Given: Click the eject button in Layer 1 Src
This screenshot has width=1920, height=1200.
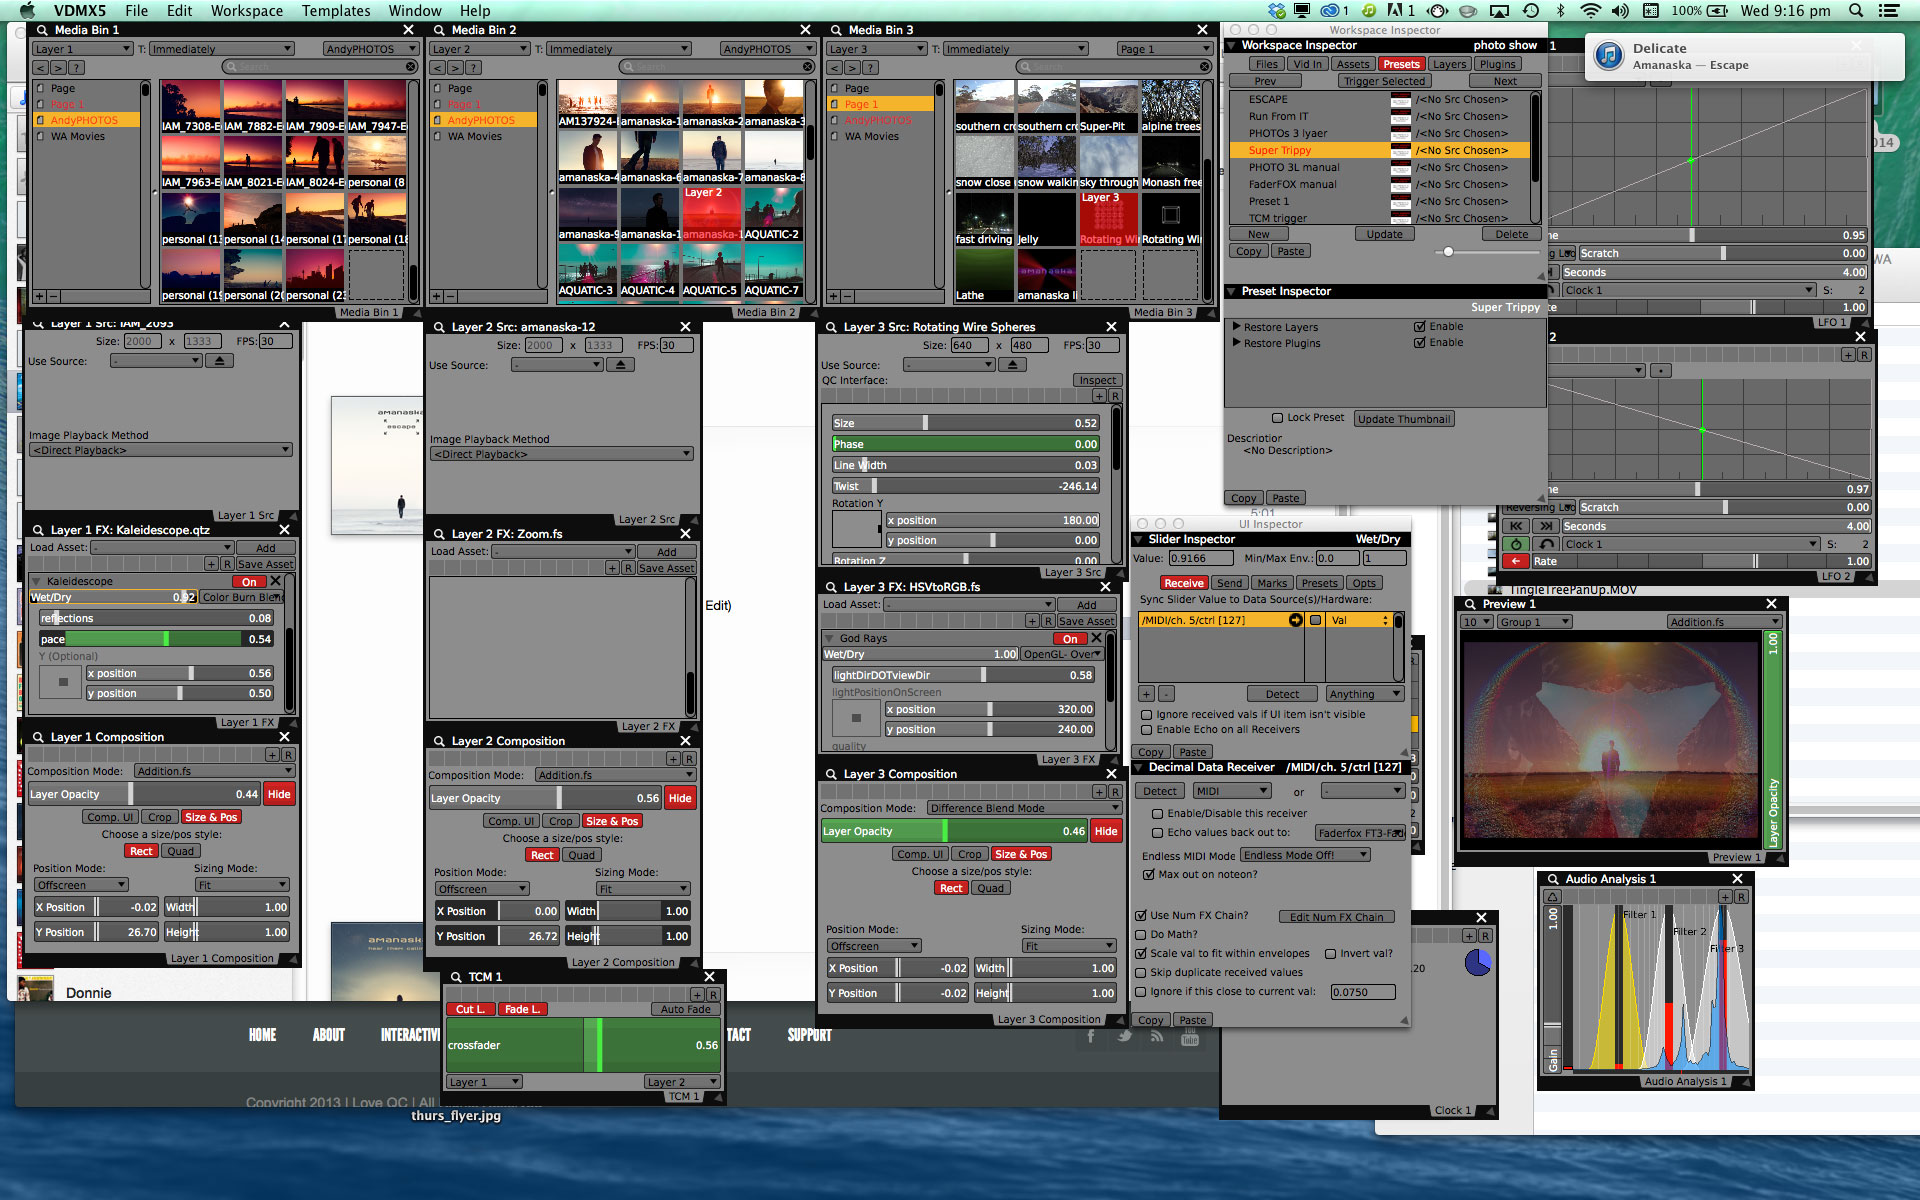Looking at the screenshot, I should tap(220, 361).
